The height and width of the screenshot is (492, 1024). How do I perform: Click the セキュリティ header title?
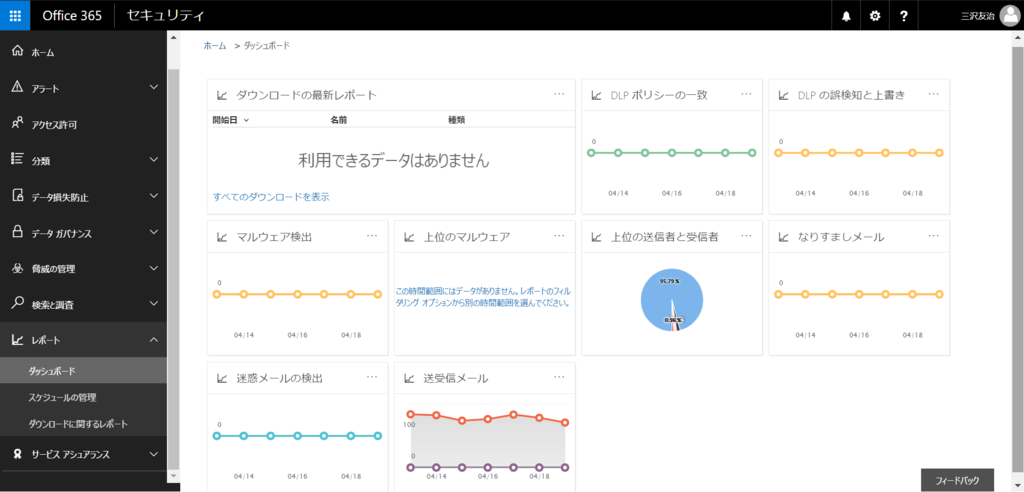tap(165, 16)
